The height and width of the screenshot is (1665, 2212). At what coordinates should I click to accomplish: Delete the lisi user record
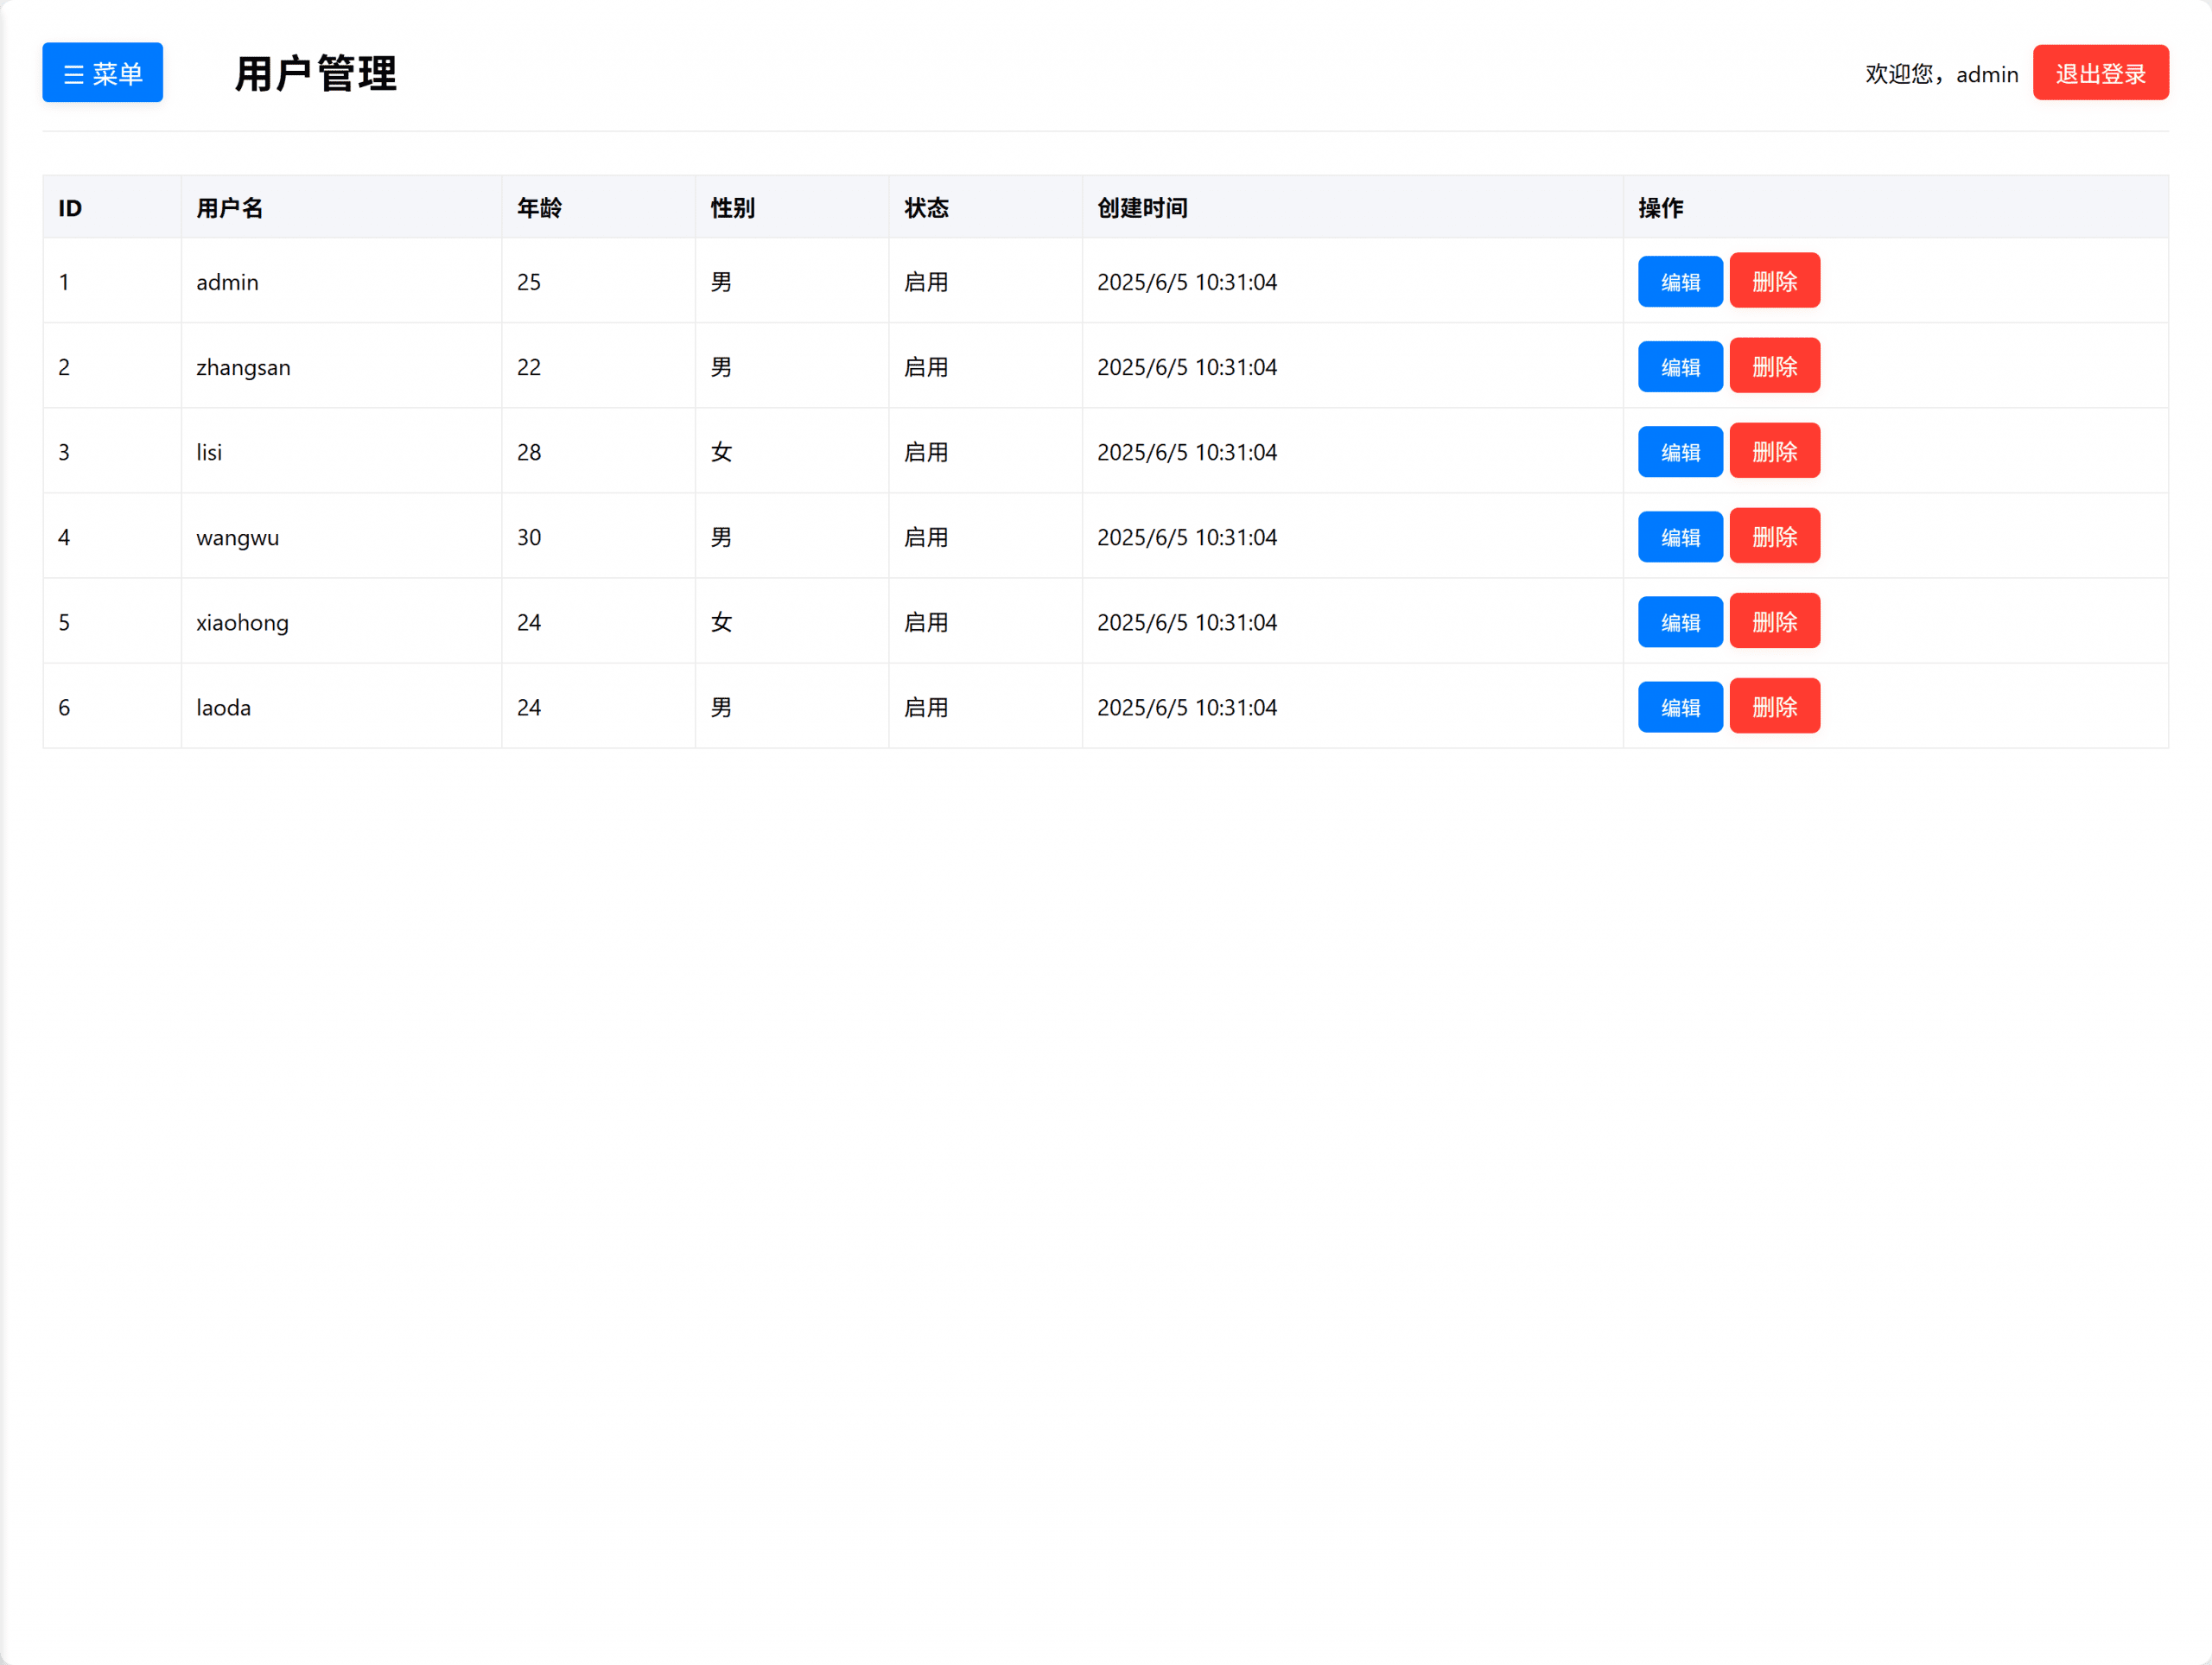(1774, 451)
